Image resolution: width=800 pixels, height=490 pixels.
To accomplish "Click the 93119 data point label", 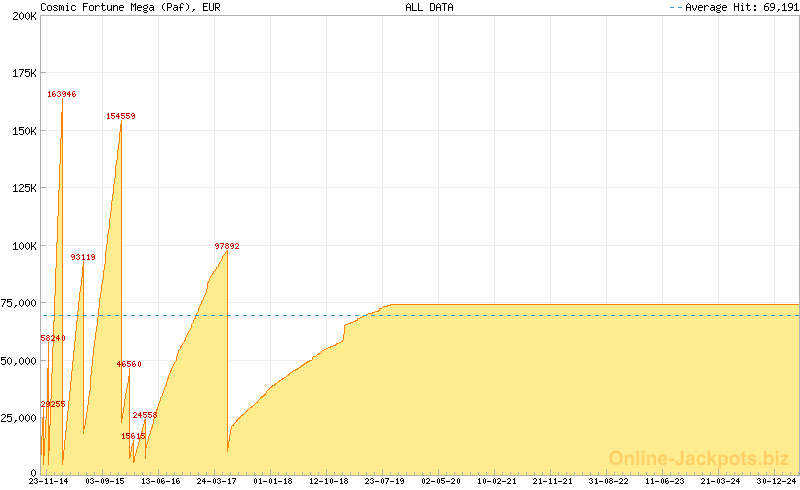I will [83, 257].
